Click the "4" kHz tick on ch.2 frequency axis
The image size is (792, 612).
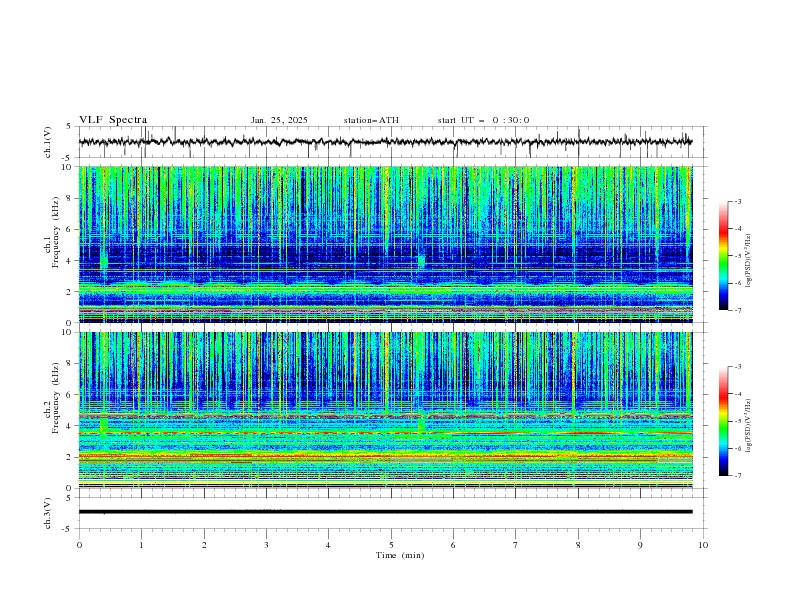71,426
